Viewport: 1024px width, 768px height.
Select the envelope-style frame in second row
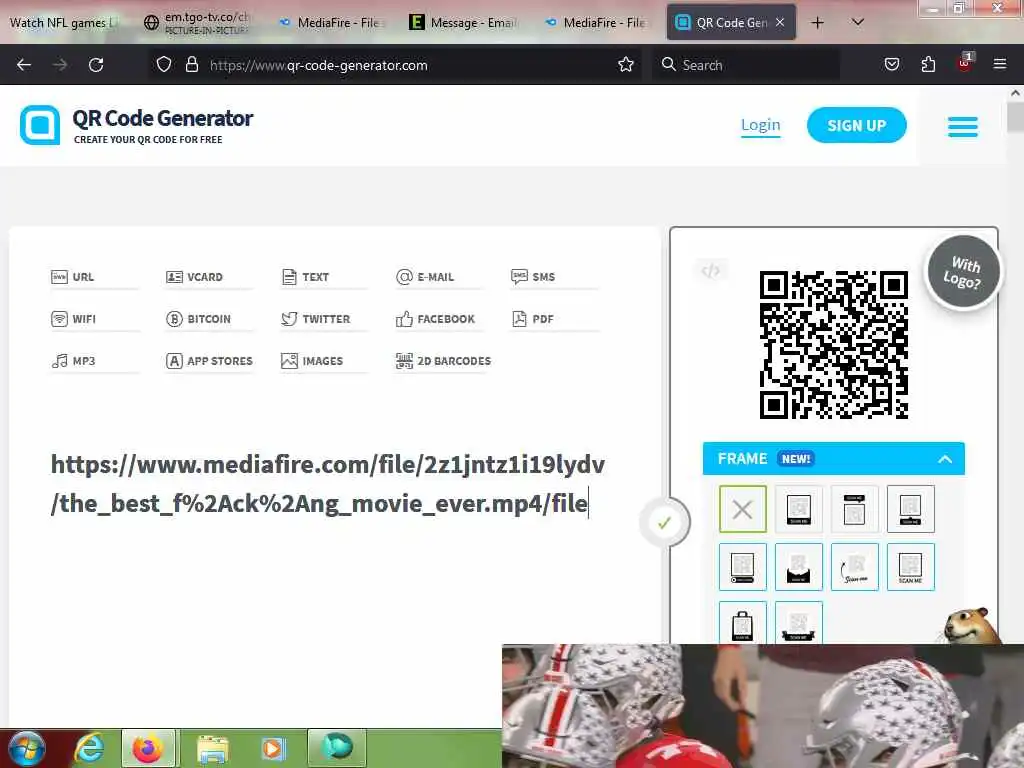click(x=799, y=567)
